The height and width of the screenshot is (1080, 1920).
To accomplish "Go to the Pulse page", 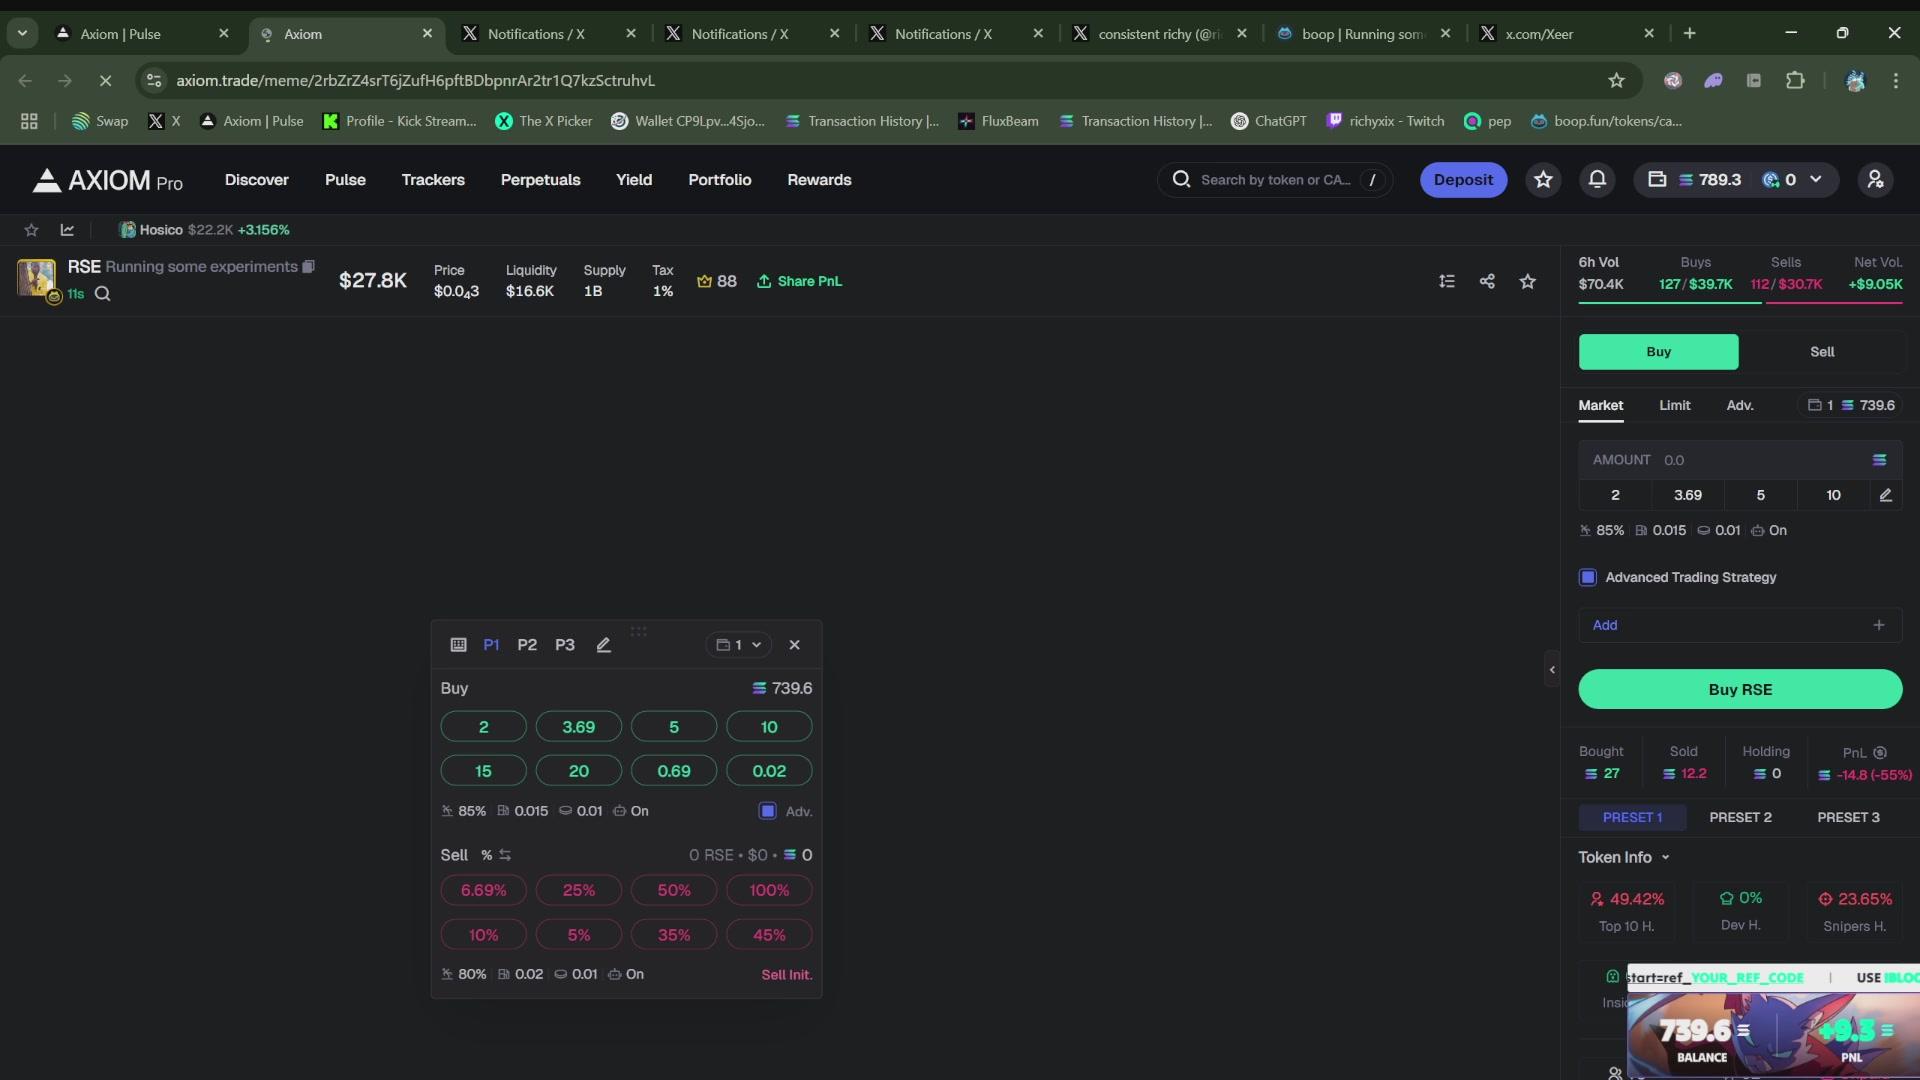I will (345, 180).
